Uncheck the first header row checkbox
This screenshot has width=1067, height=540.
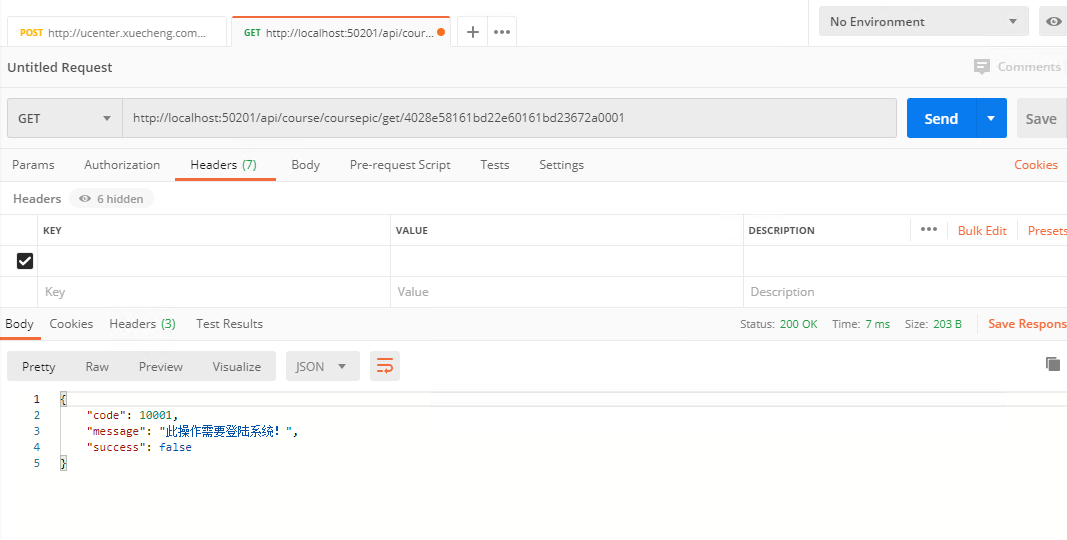pos(24,260)
